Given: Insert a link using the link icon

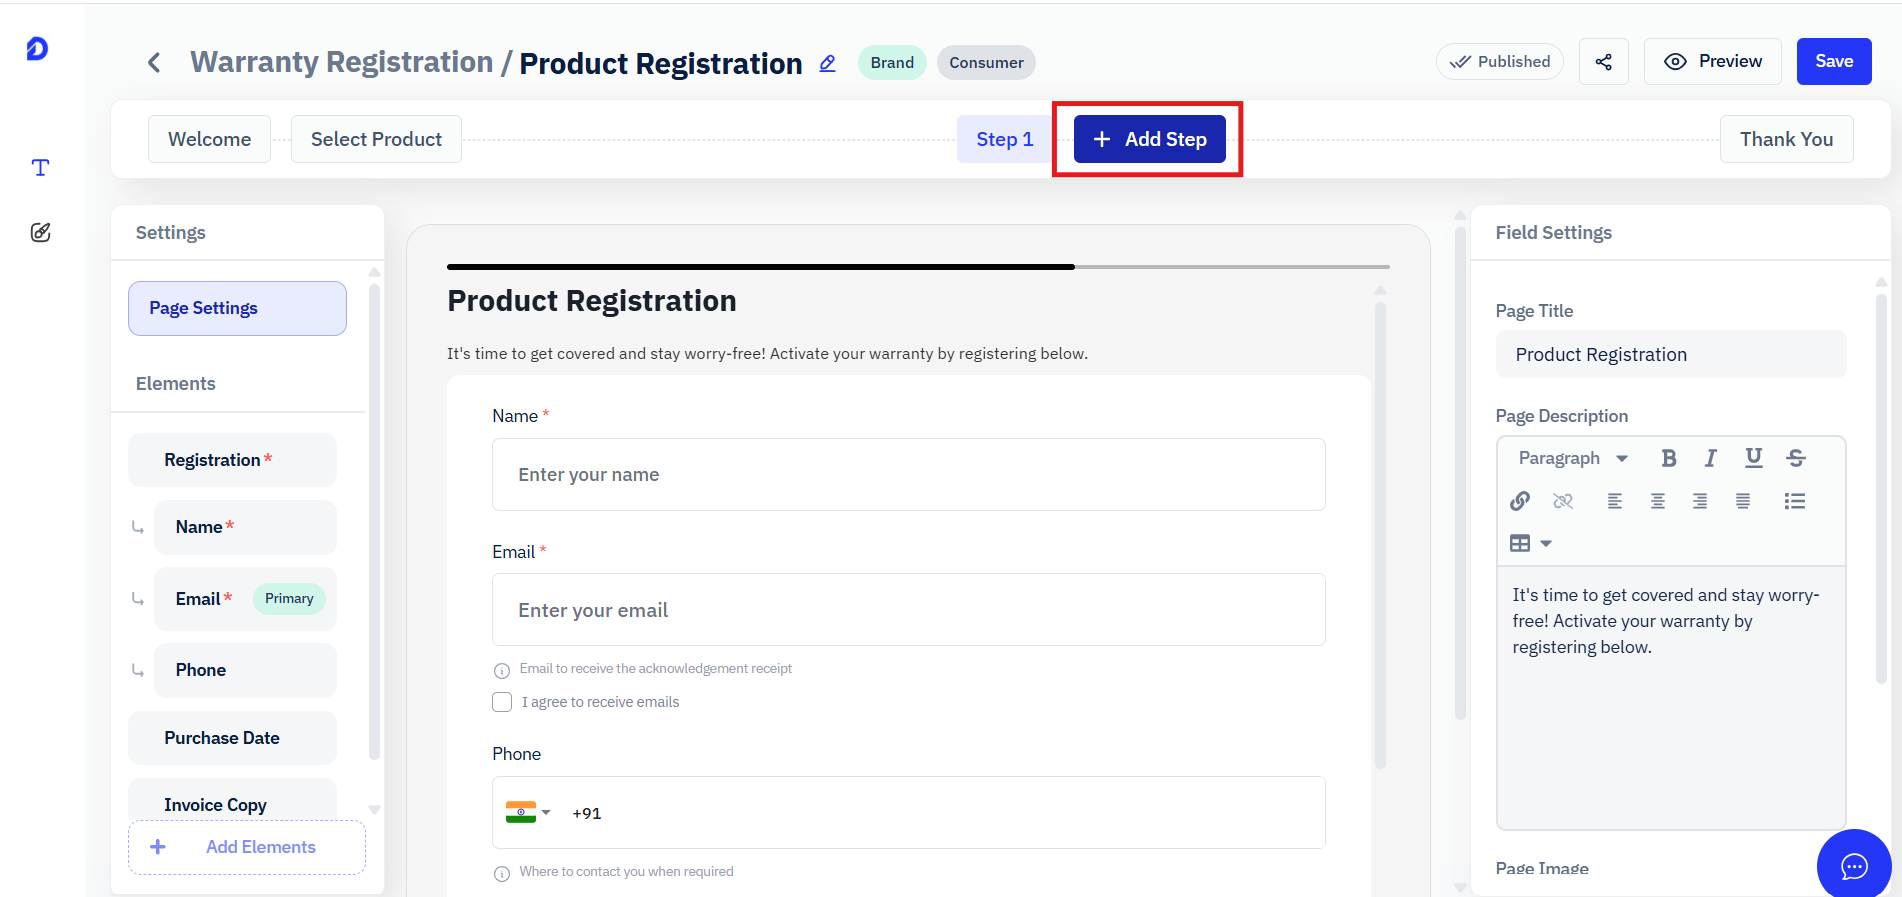Looking at the screenshot, I should 1520,501.
